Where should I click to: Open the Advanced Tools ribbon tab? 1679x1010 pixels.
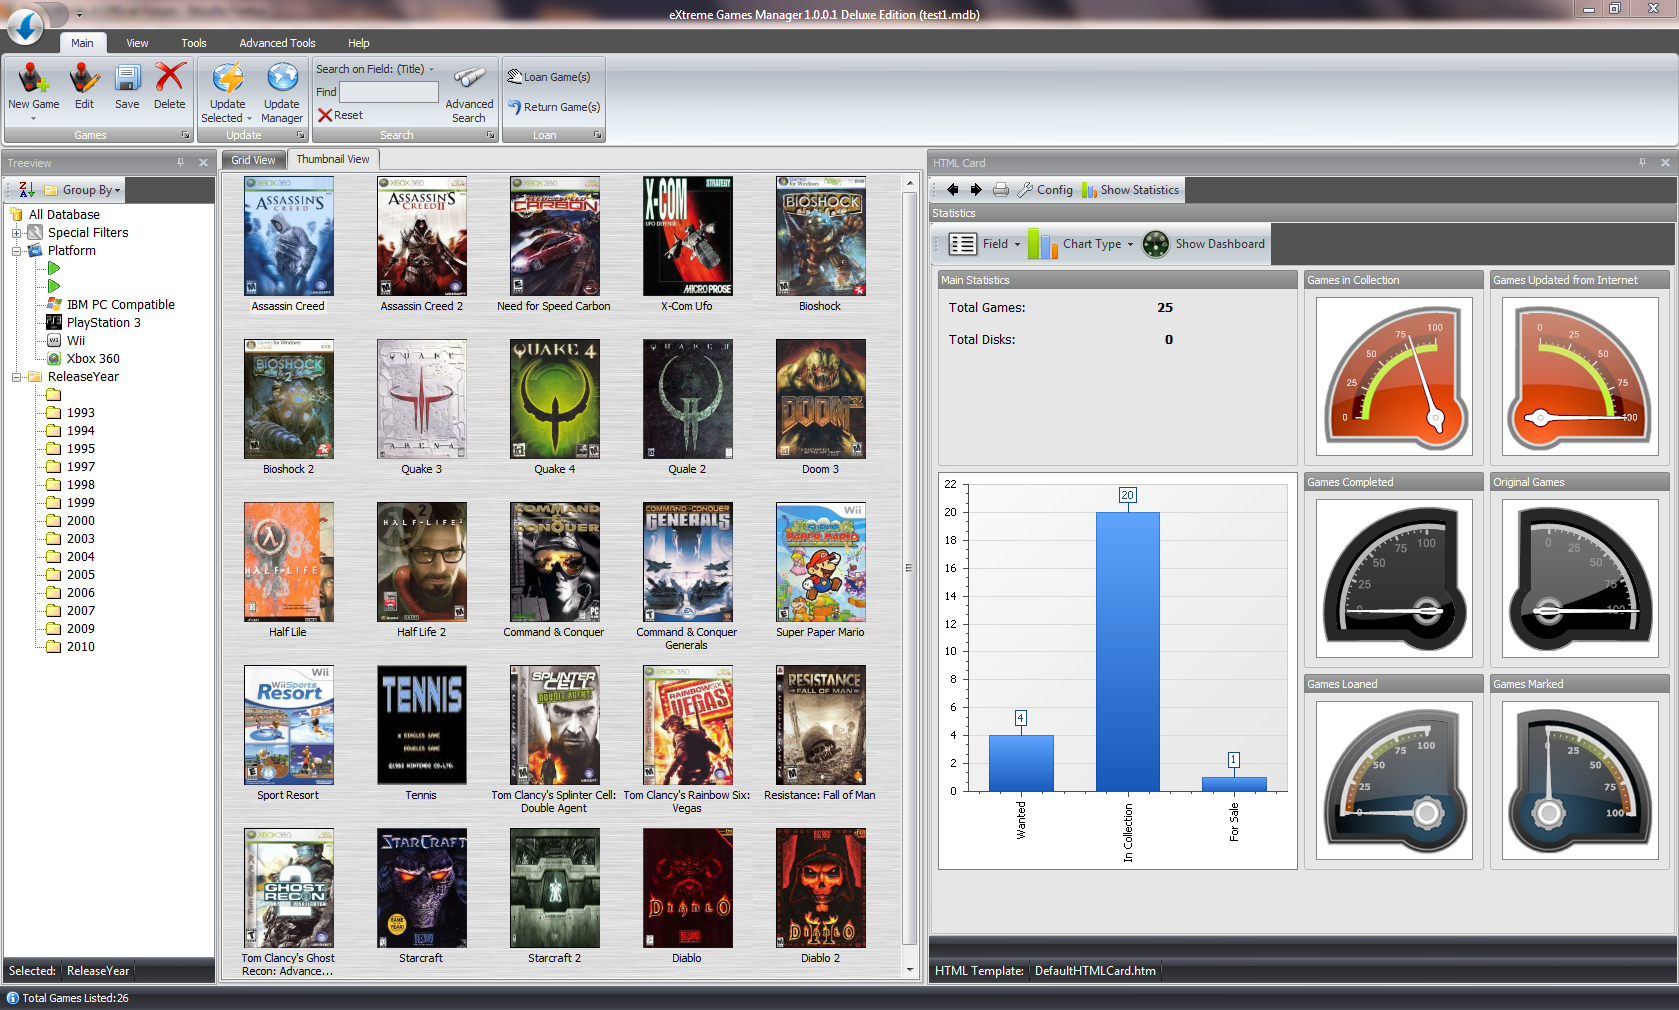coord(277,43)
